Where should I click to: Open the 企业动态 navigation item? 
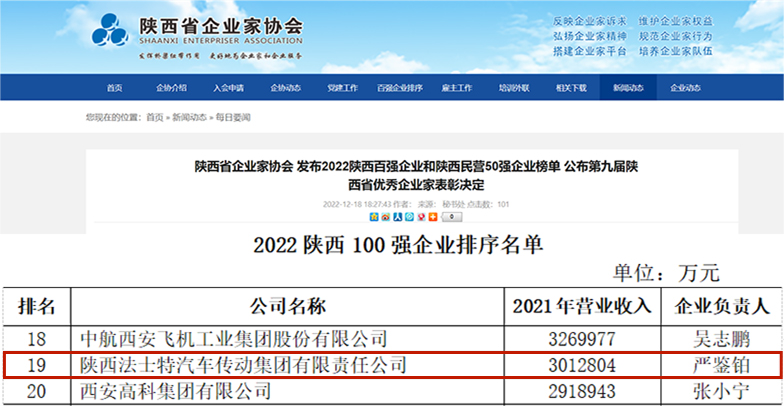pos(685,88)
